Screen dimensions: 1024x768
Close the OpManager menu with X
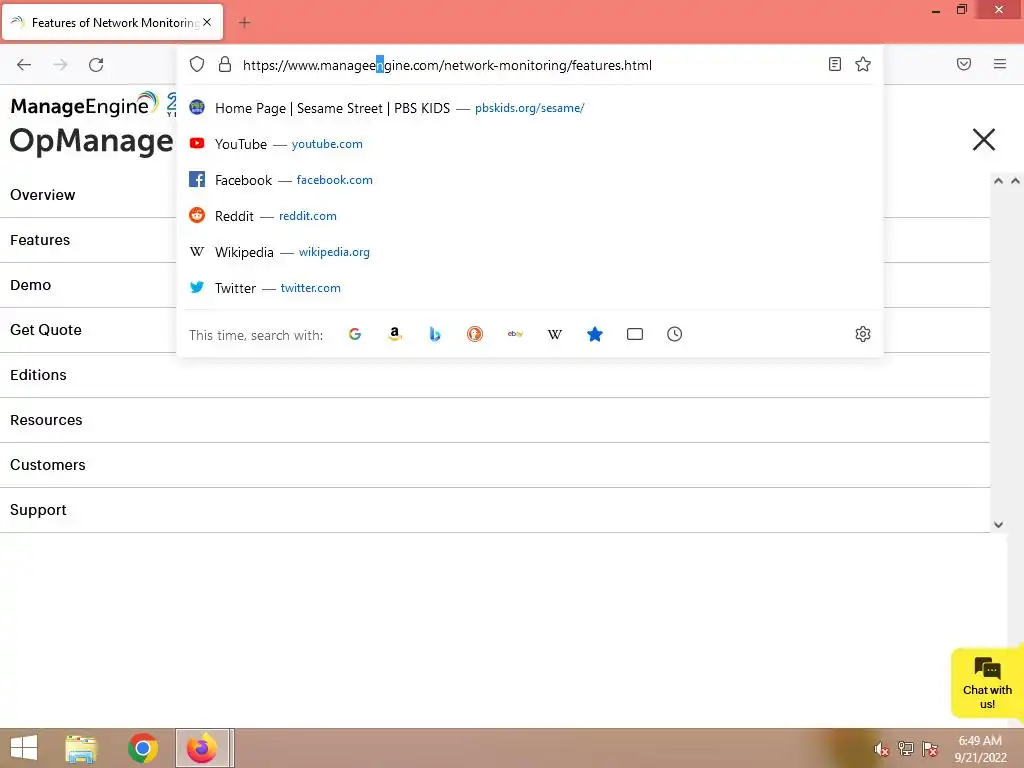(x=984, y=140)
